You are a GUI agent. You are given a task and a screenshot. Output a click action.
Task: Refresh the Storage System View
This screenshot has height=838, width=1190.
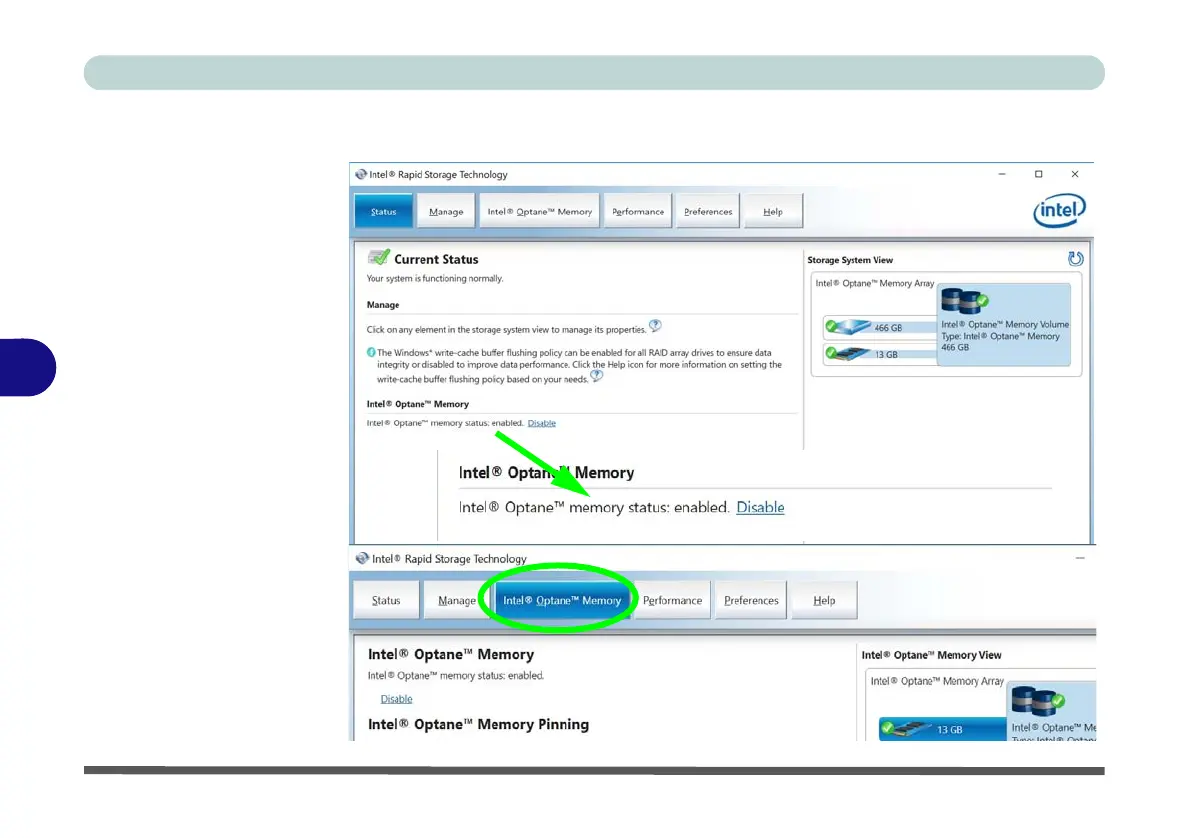pos(1075,259)
